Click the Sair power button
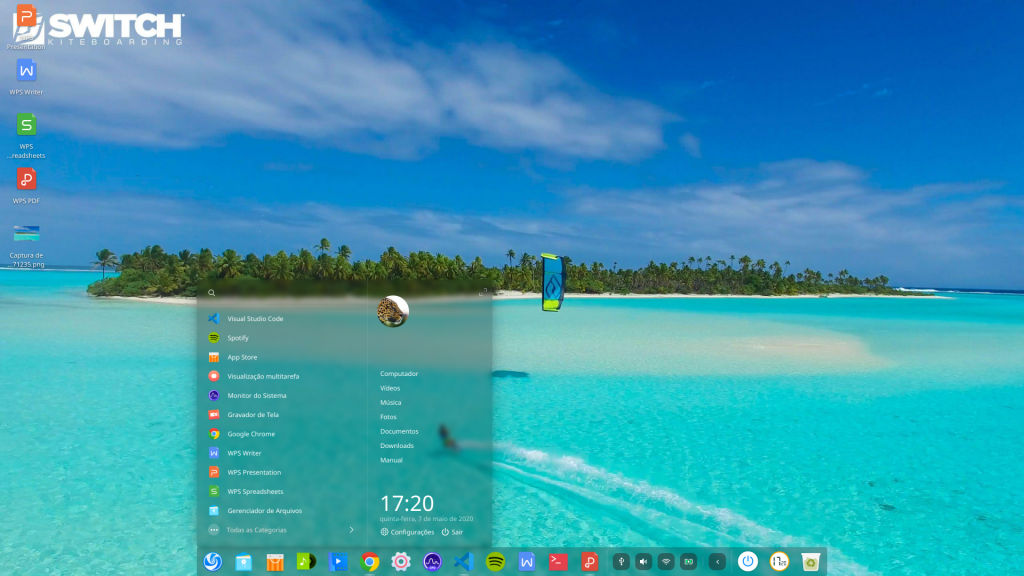1024x576 pixels. [x=452, y=532]
